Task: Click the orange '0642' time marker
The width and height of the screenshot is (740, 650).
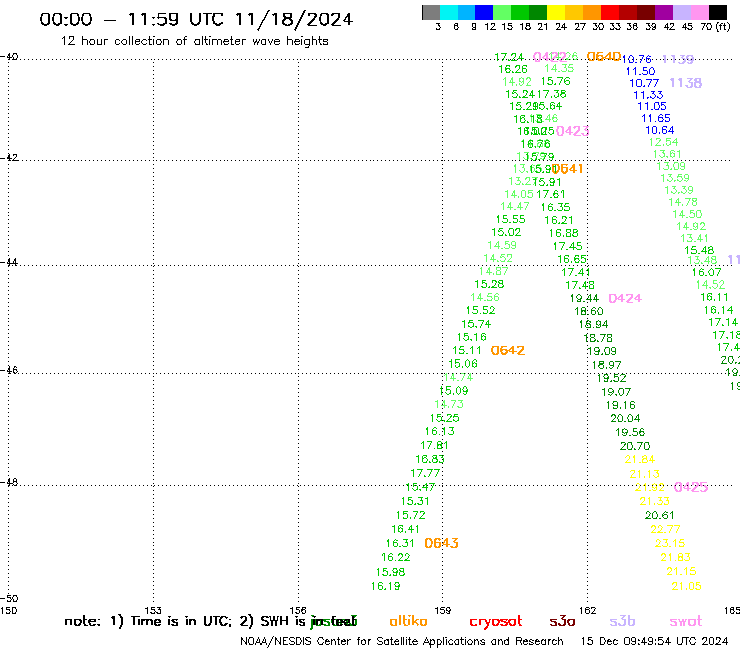Action: pyautogui.click(x=508, y=350)
